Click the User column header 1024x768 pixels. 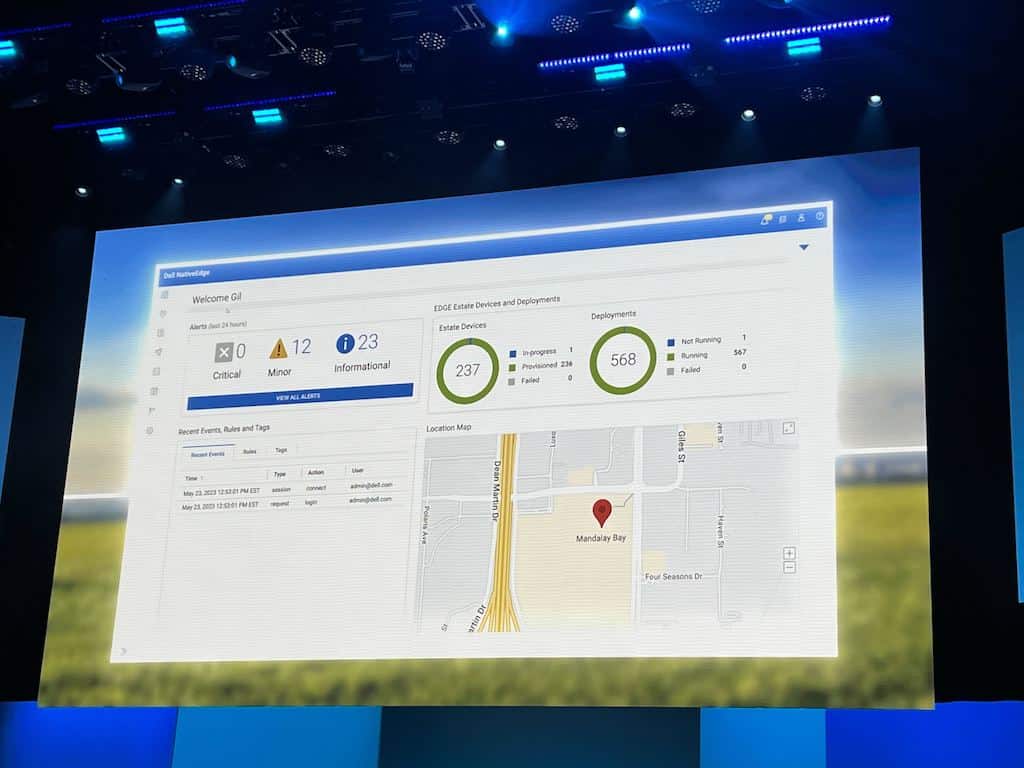[358, 471]
